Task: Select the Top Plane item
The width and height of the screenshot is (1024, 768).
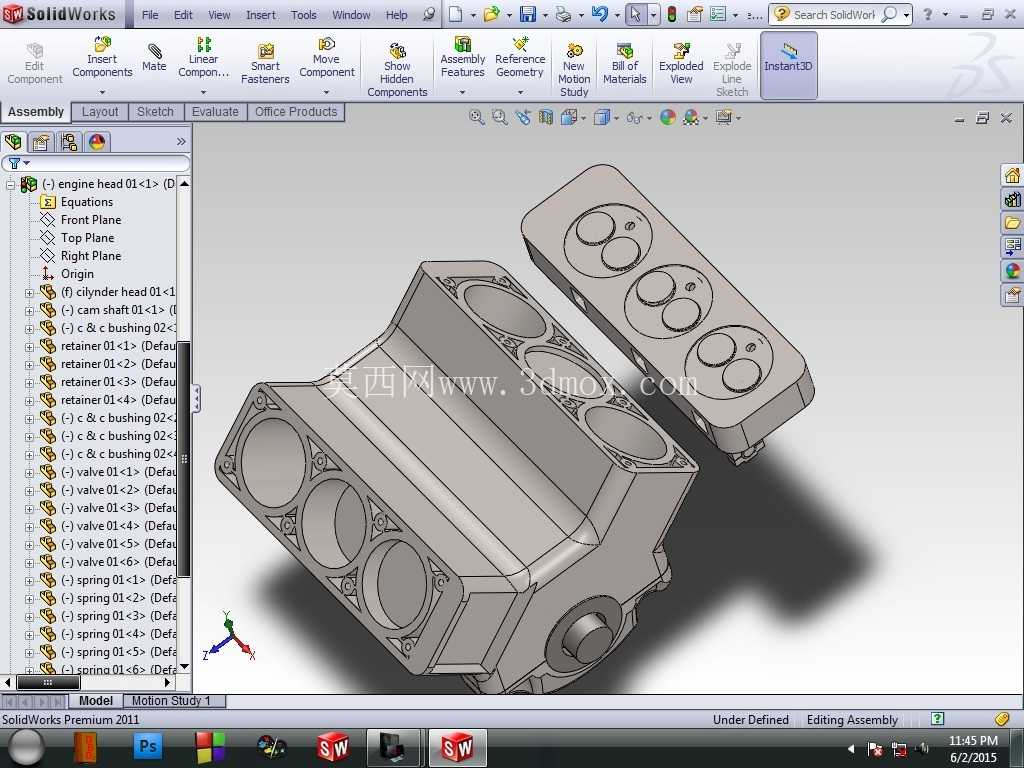Action: pyautogui.click(x=88, y=238)
